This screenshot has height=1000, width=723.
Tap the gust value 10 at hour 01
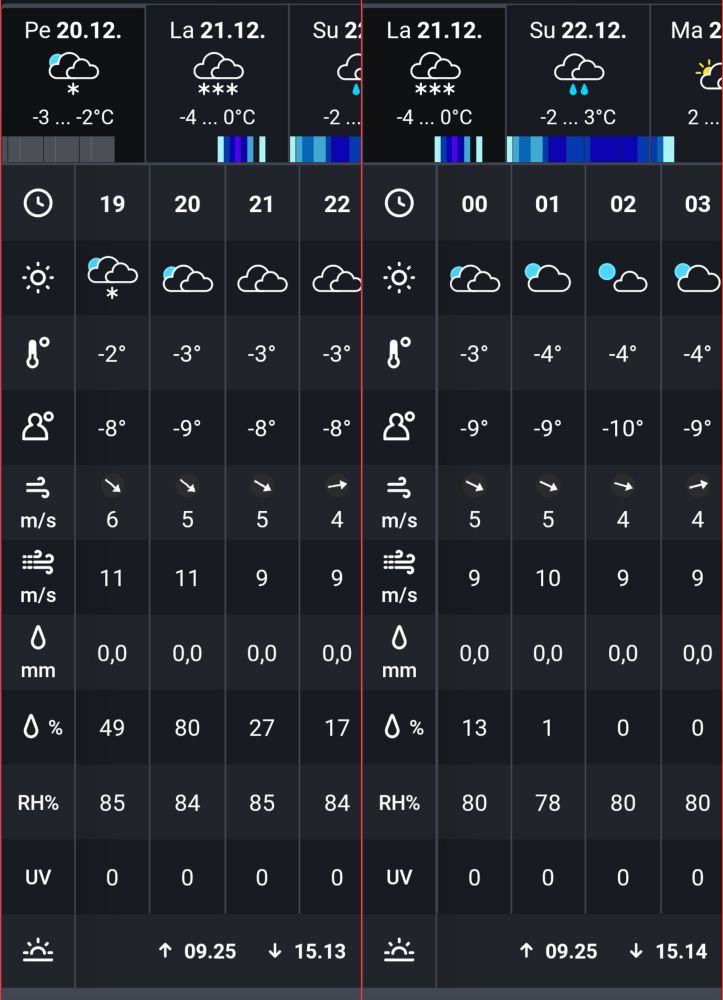pos(548,578)
